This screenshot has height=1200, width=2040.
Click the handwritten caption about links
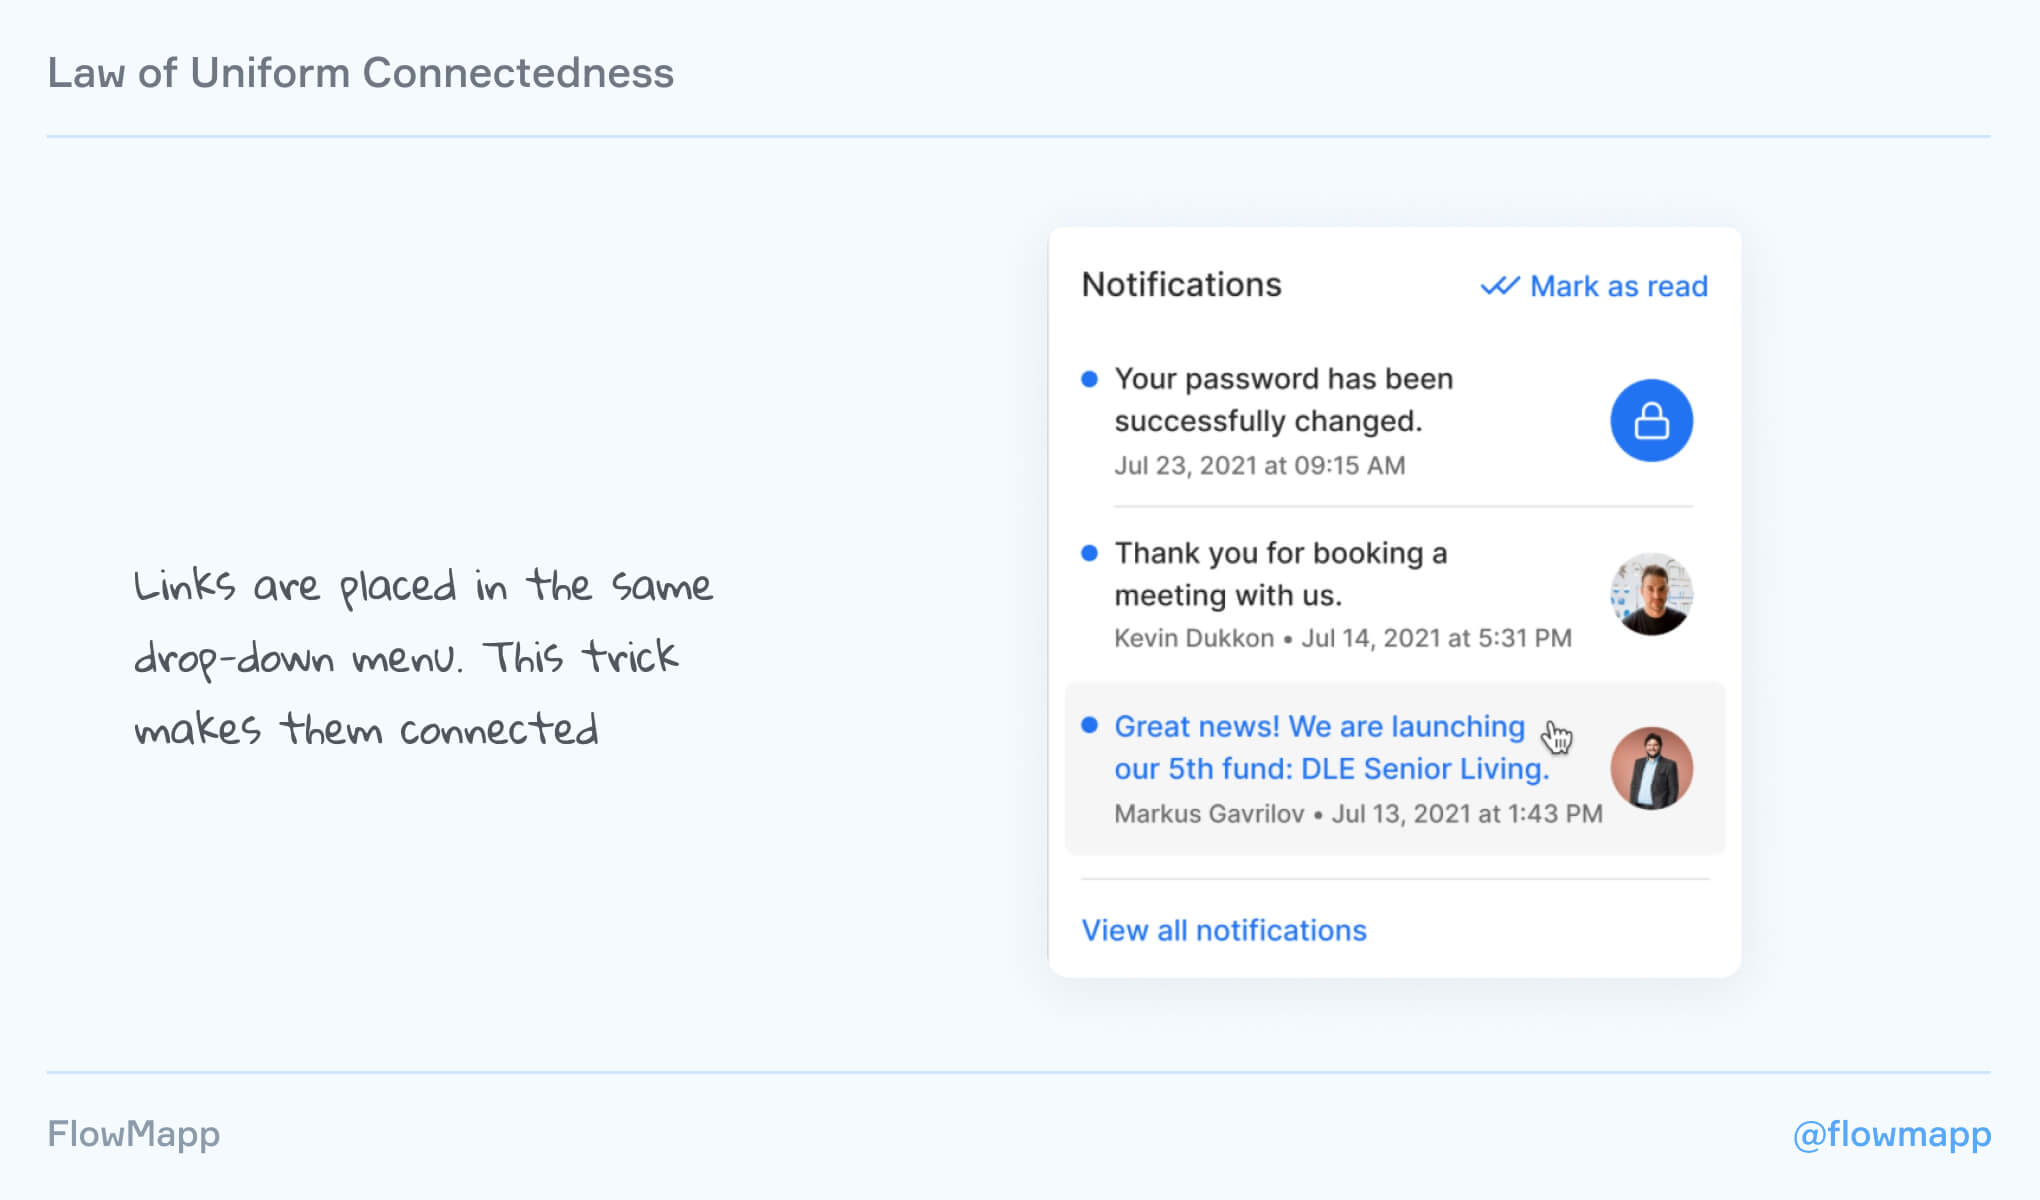click(423, 657)
